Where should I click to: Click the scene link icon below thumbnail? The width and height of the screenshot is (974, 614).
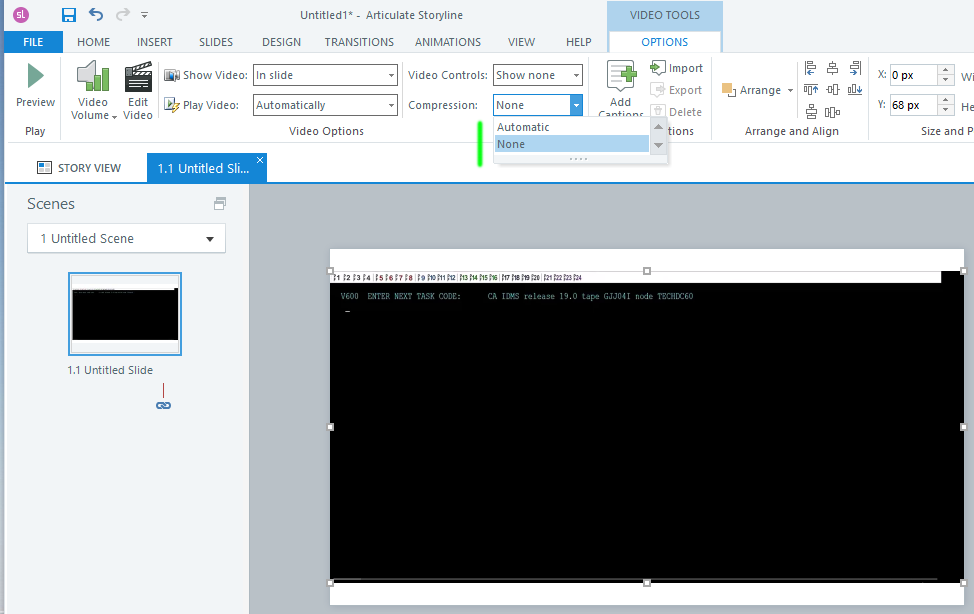(163, 405)
